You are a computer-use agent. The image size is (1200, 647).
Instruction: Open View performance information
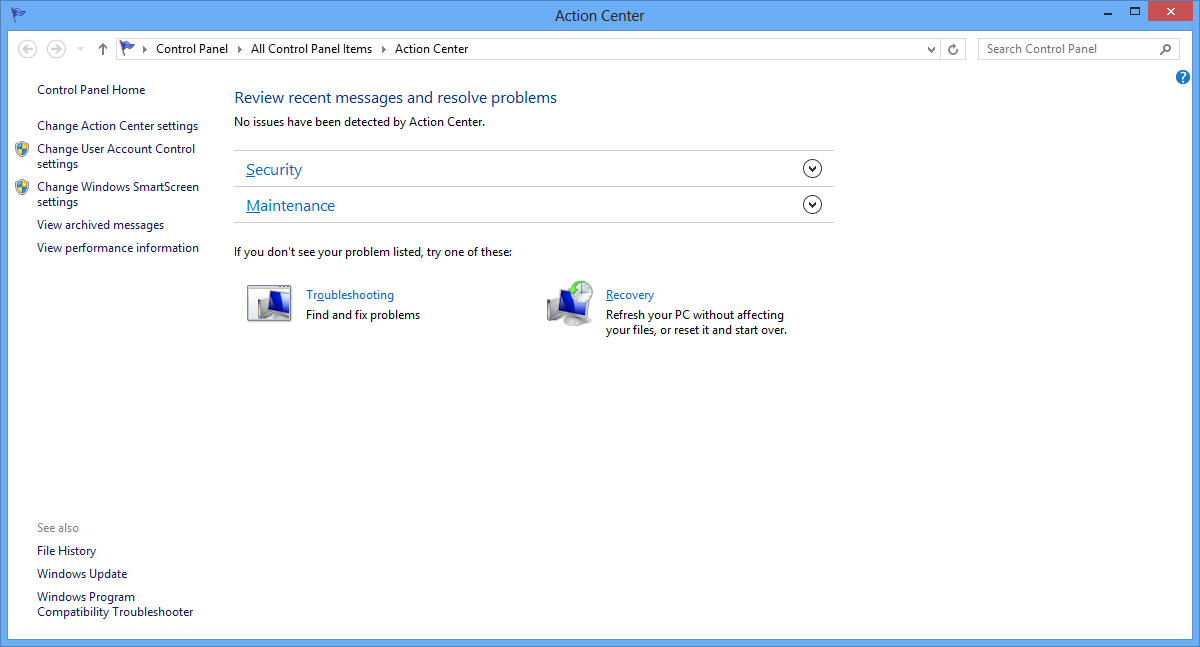click(x=118, y=248)
